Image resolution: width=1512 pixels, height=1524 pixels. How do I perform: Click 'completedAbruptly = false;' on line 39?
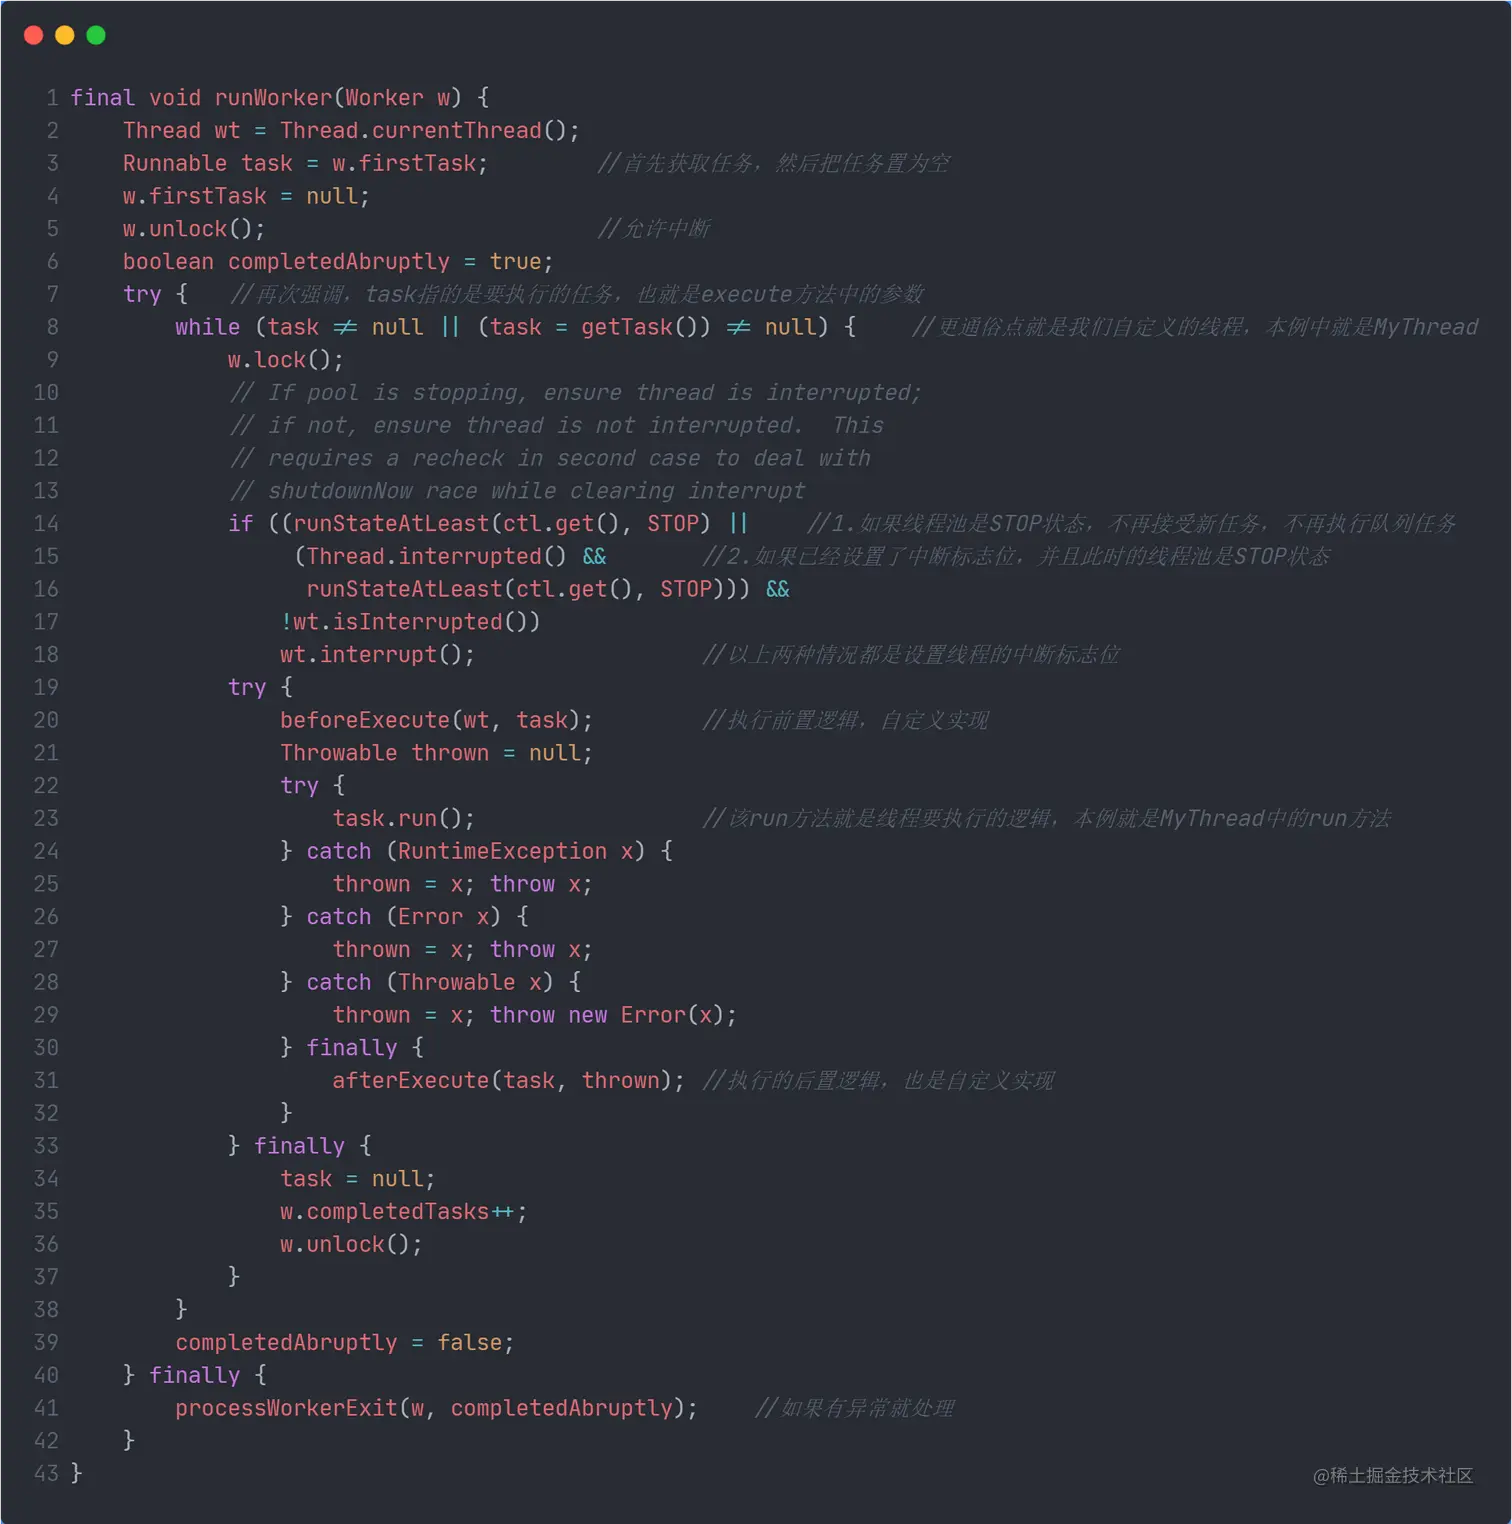coord(345,1342)
